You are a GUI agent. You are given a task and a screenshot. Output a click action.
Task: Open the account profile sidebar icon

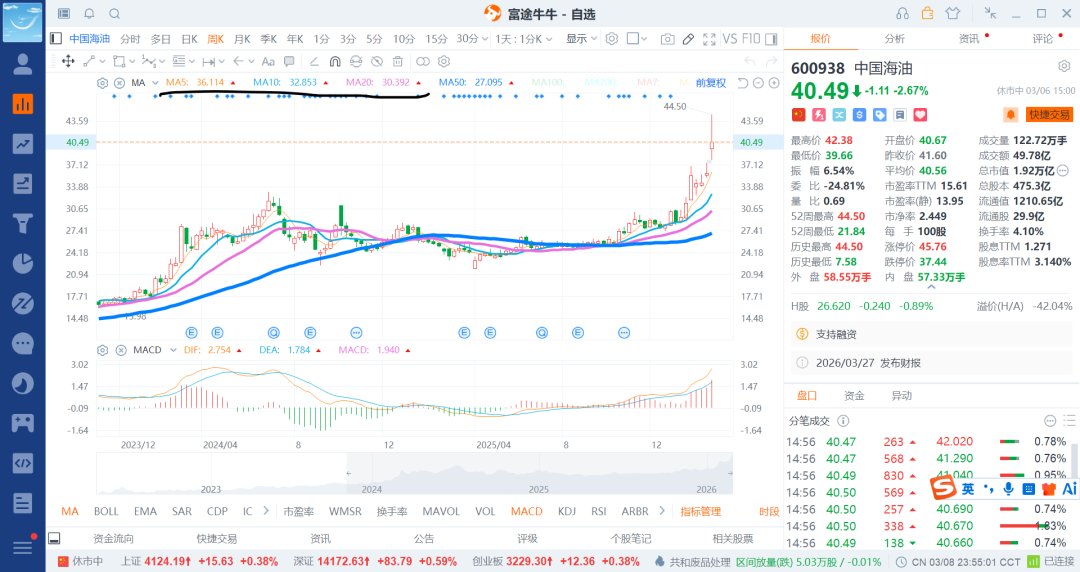click(23, 63)
